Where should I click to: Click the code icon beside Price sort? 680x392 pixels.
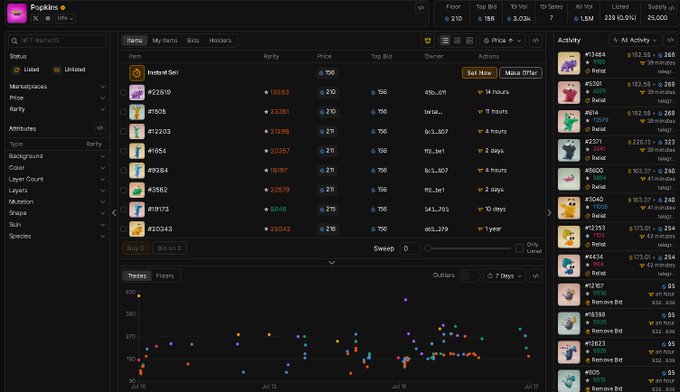[536, 40]
